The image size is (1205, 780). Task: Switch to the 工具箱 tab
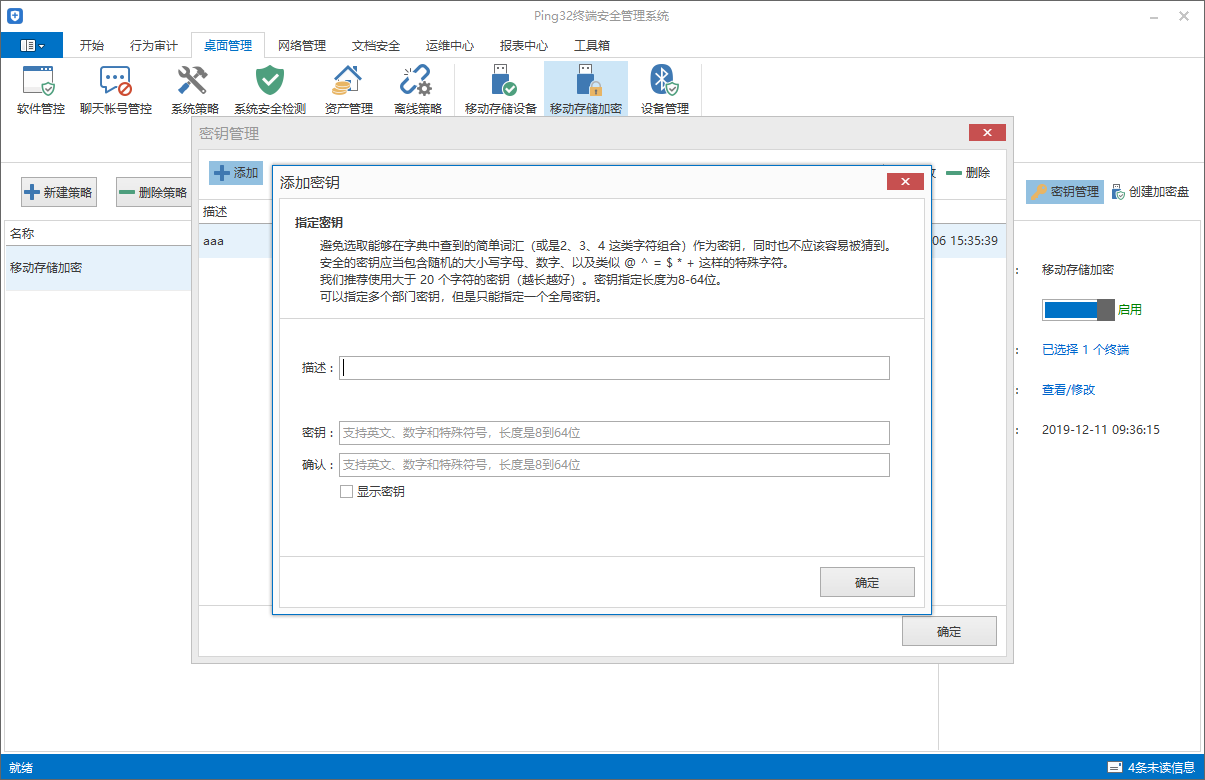(x=592, y=46)
